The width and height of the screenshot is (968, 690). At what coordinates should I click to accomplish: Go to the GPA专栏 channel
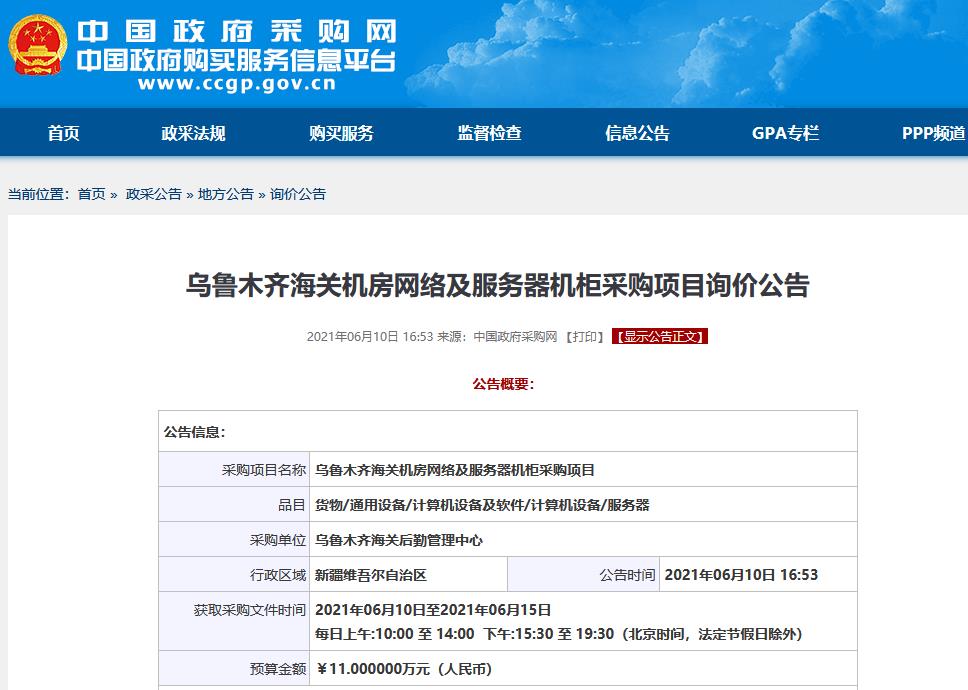(783, 132)
